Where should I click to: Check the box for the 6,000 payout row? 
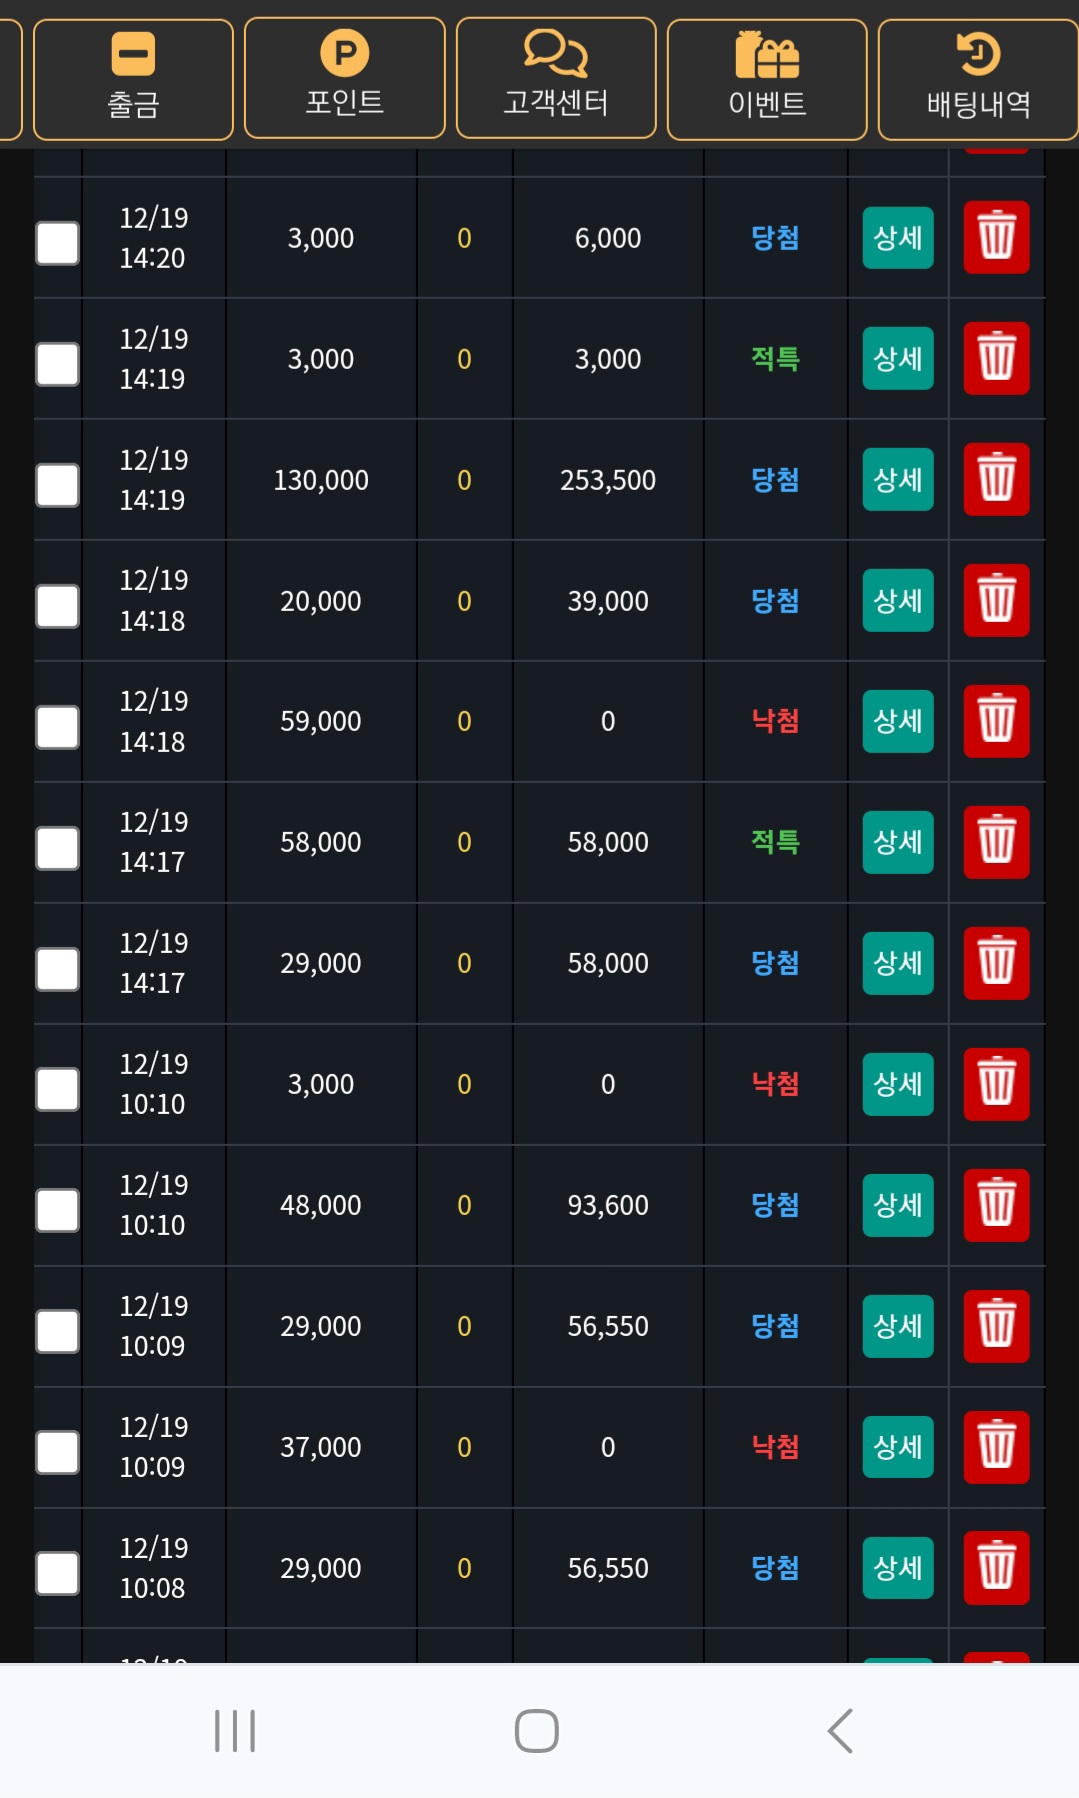[x=58, y=243]
